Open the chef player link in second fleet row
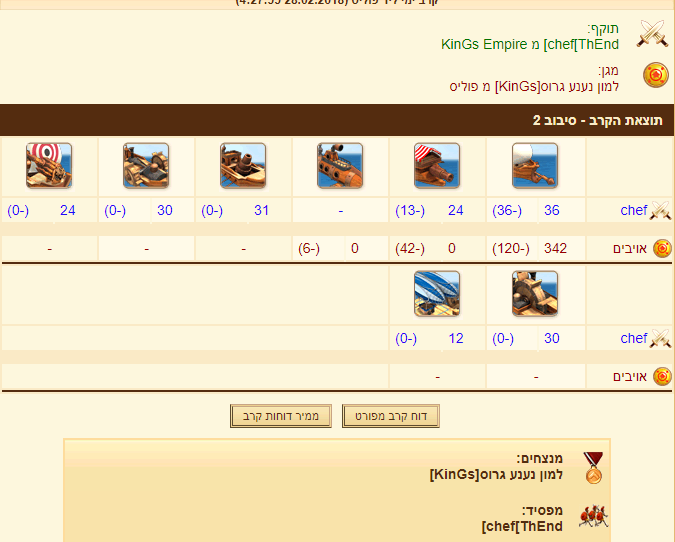The height and width of the screenshot is (542, 675). point(633,338)
